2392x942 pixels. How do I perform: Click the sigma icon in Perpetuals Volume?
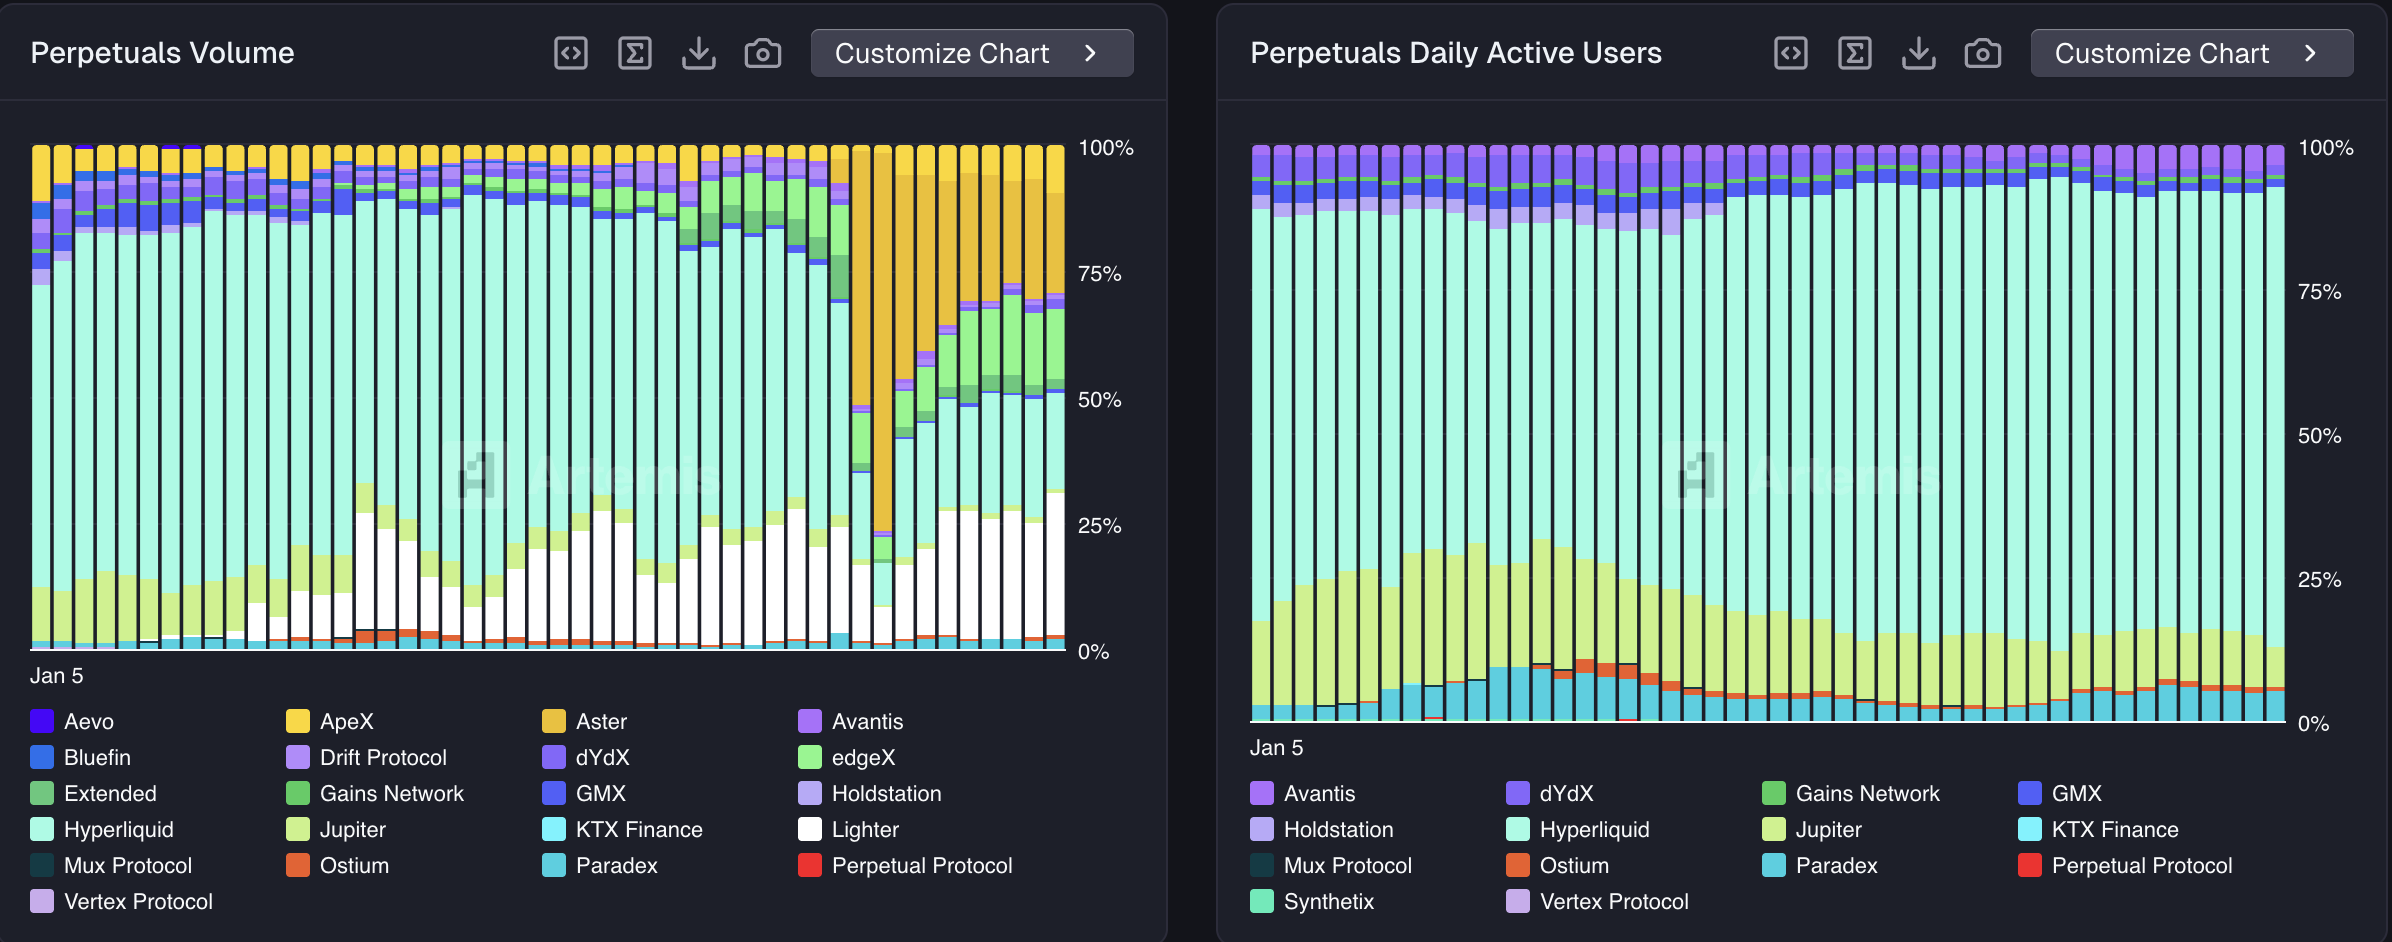[635, 53]
